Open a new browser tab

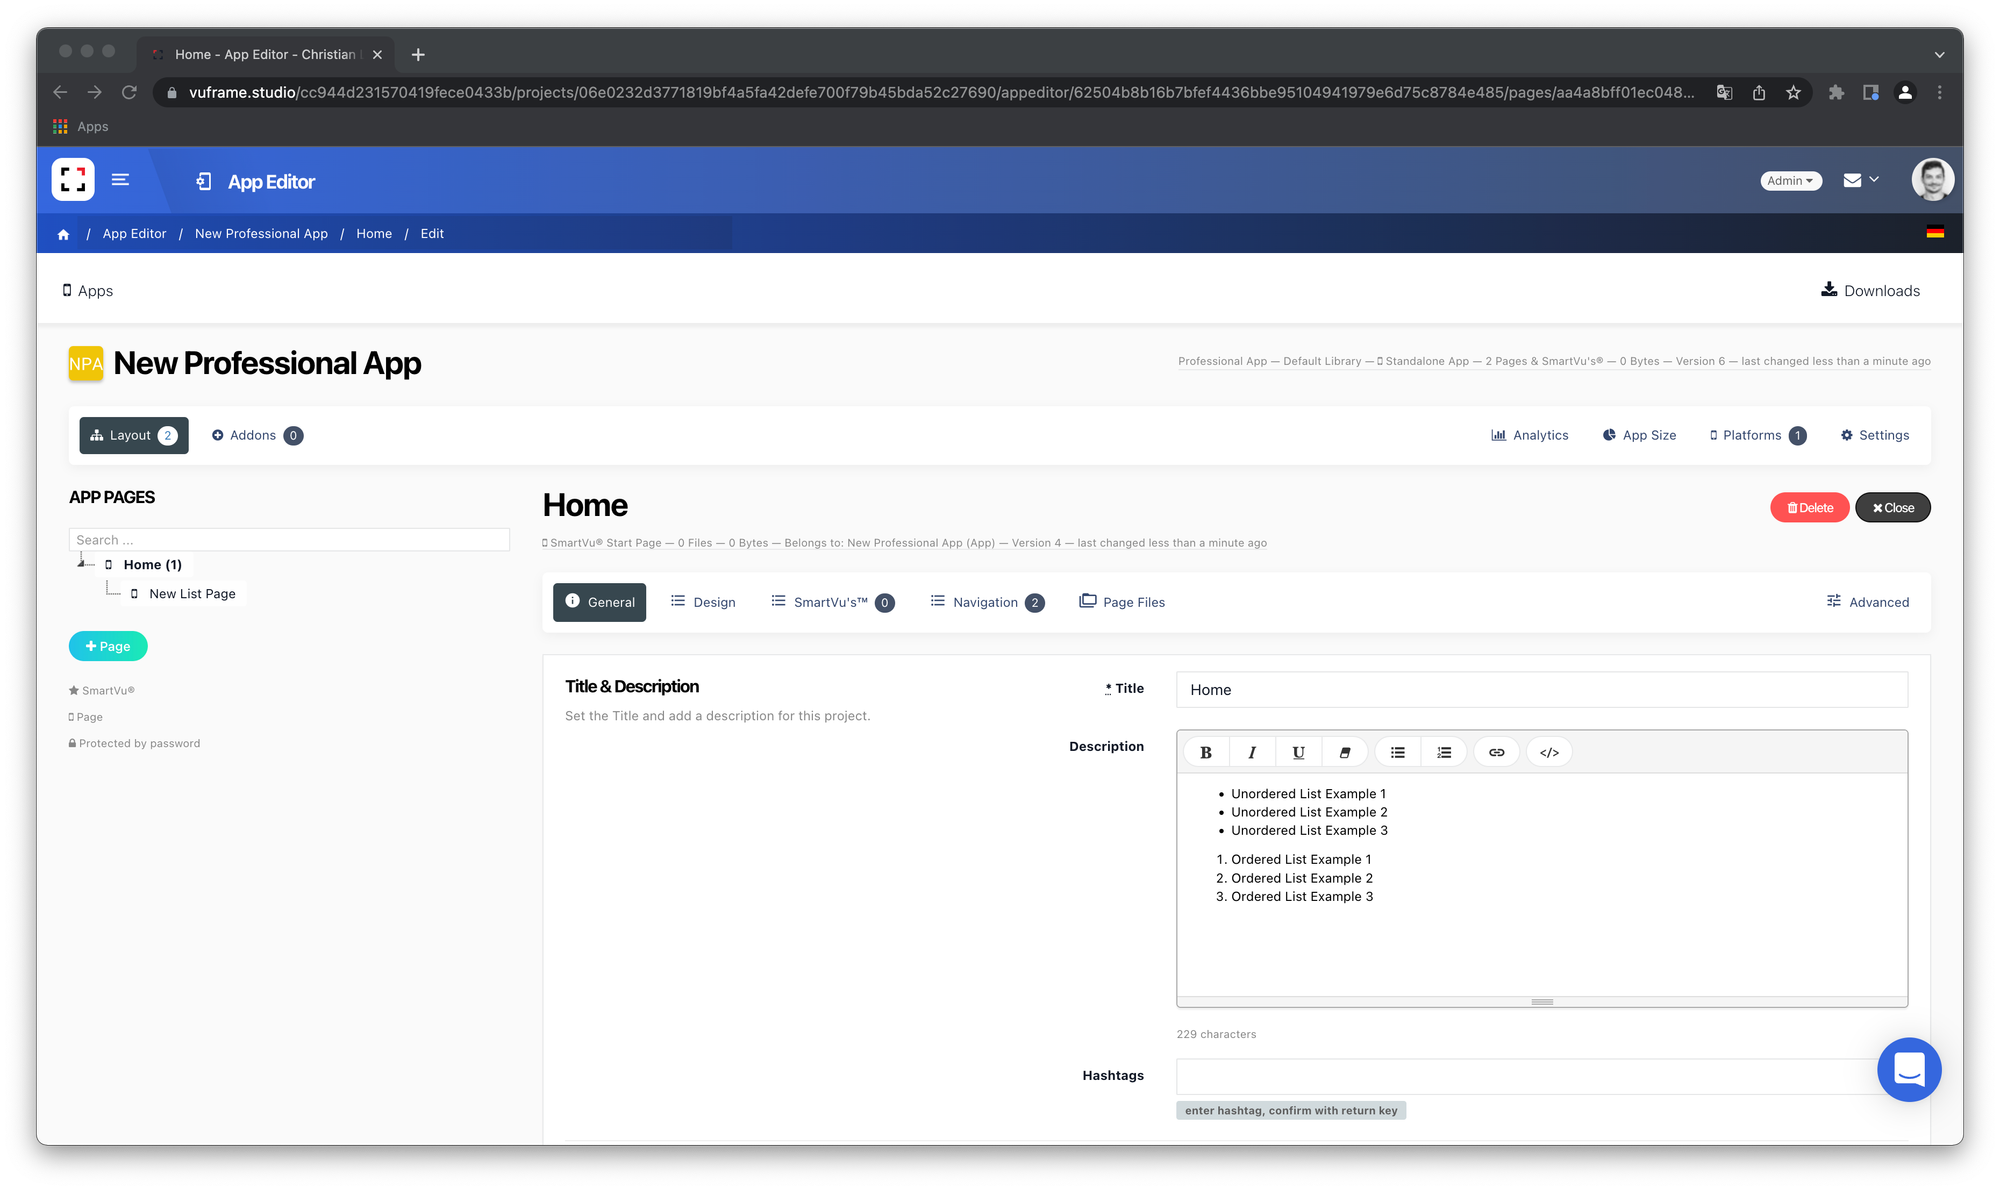(418, 54)
